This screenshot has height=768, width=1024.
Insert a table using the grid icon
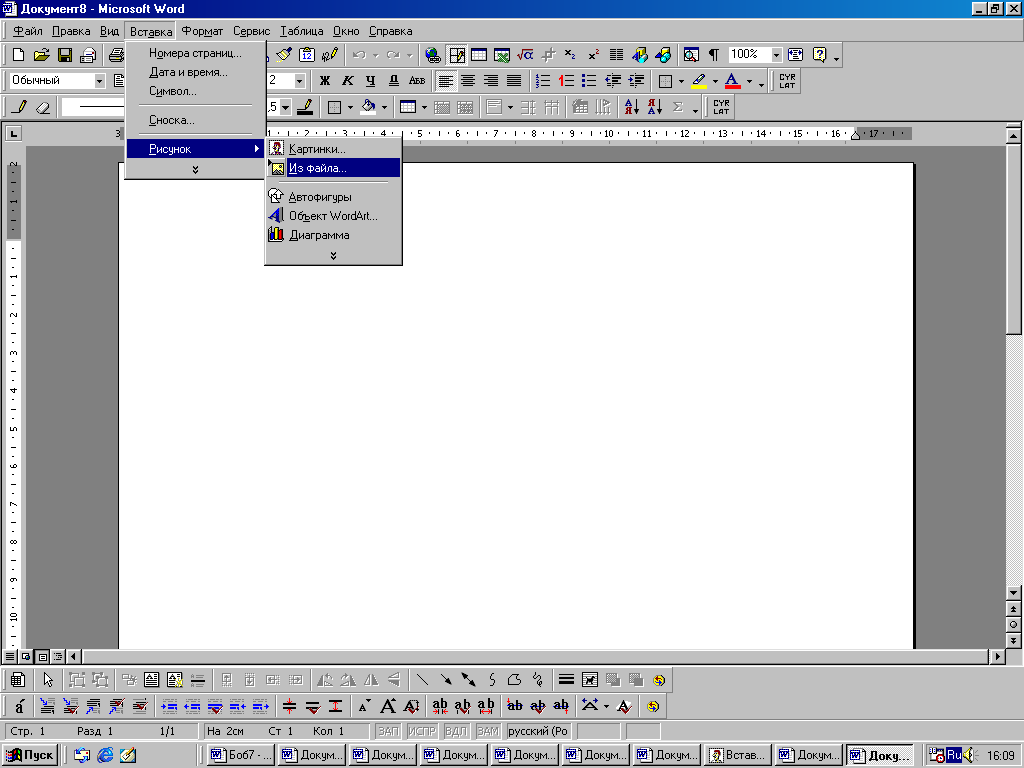[x=479, y=55]
